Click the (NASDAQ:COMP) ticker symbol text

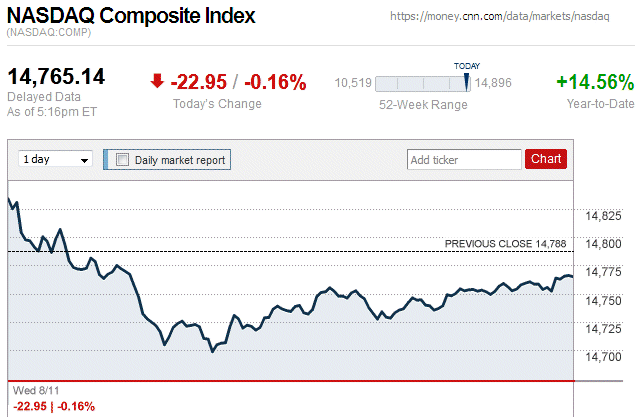pos(46,34)
